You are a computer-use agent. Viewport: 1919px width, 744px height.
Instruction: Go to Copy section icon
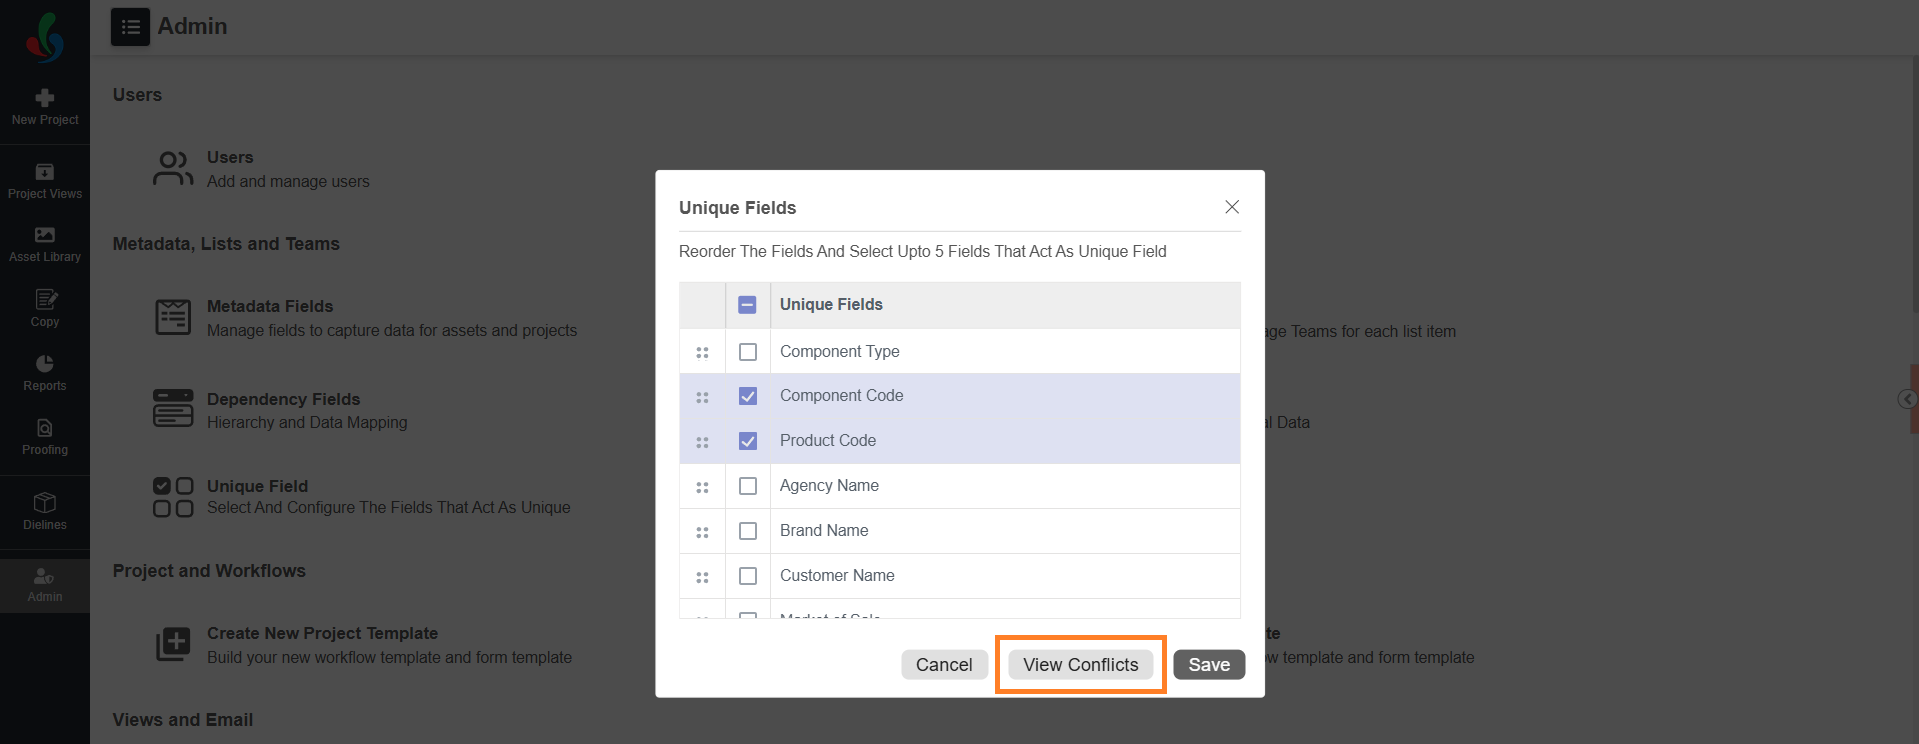click(x=45, y=299)
